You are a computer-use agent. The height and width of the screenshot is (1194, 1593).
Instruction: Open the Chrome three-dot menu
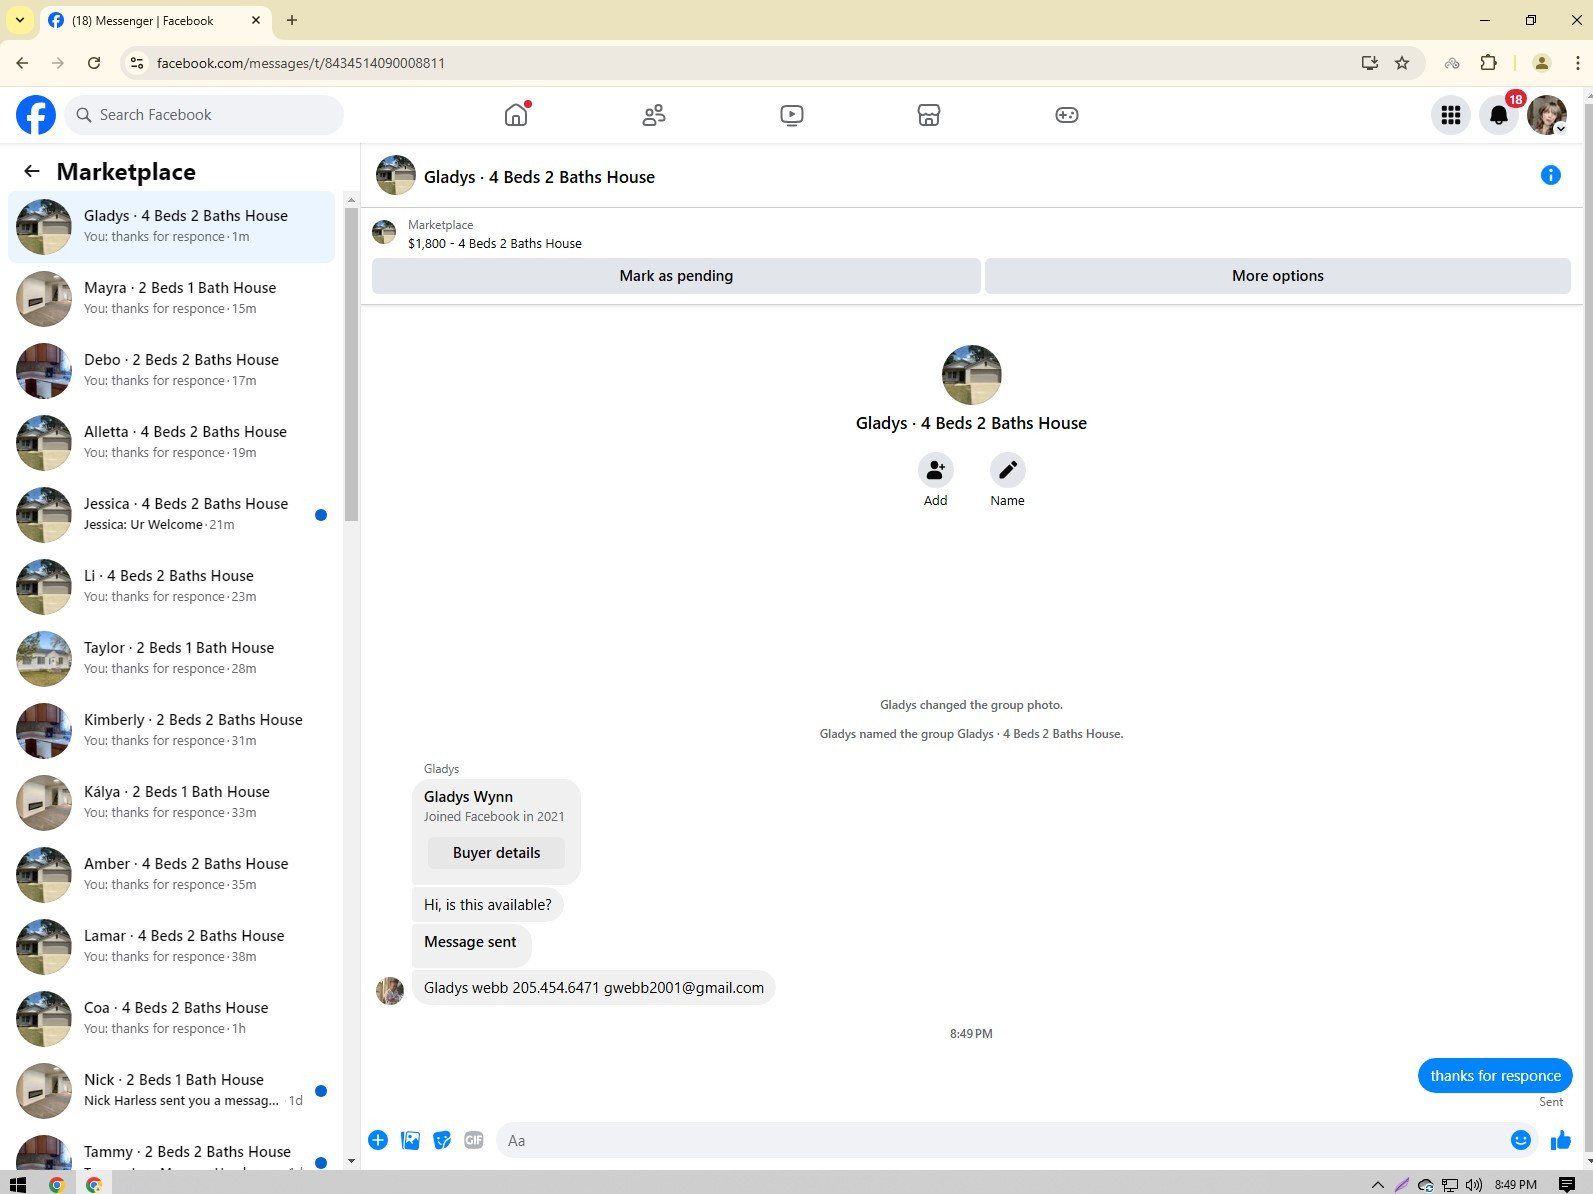[1577, 63]
